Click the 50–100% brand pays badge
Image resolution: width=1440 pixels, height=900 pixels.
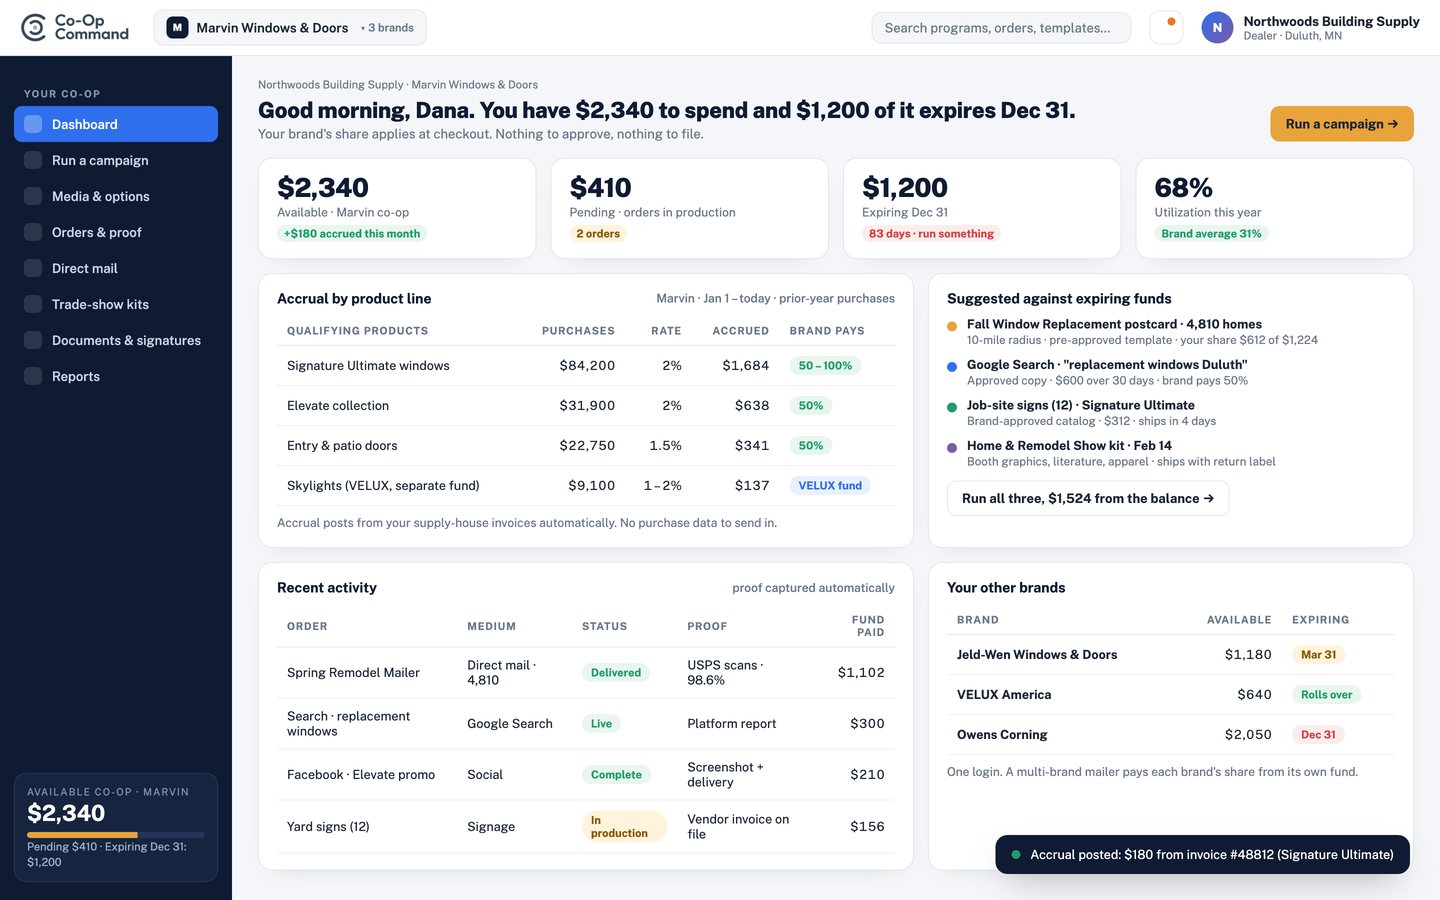(x=825, y=366)
